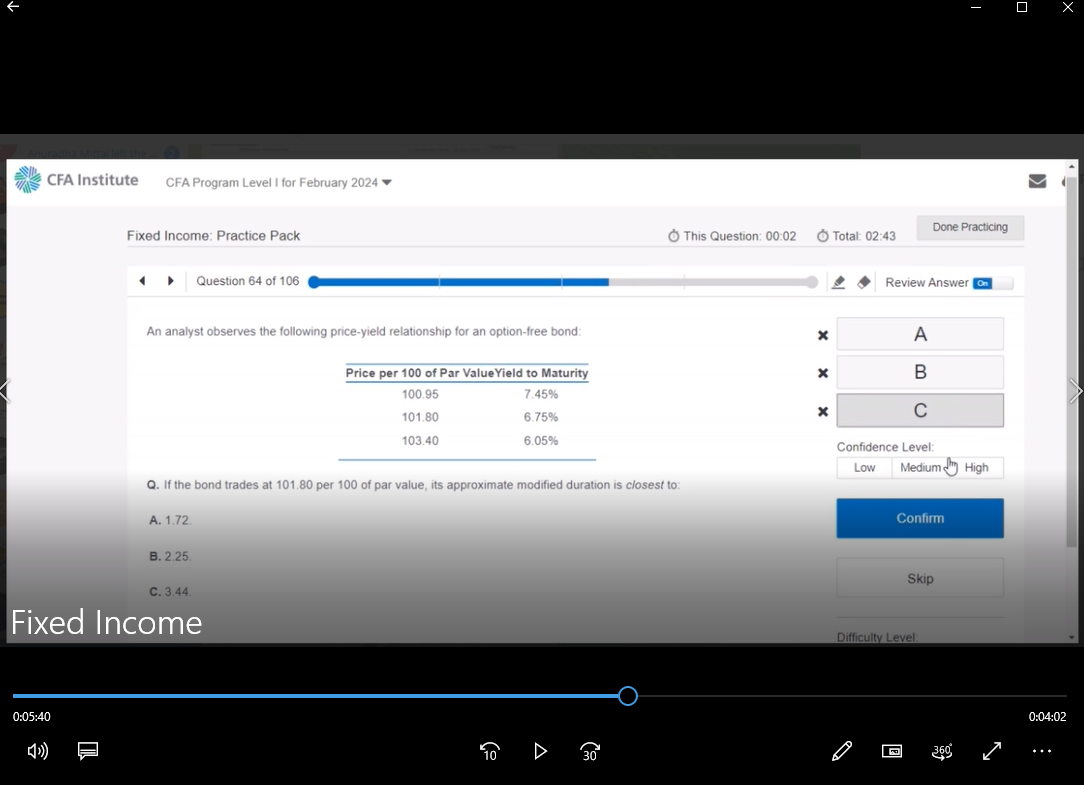Viewport: 1084px width, 785px height.
Task: Open the pen drawing tool on video
Action: coord(842,751)
